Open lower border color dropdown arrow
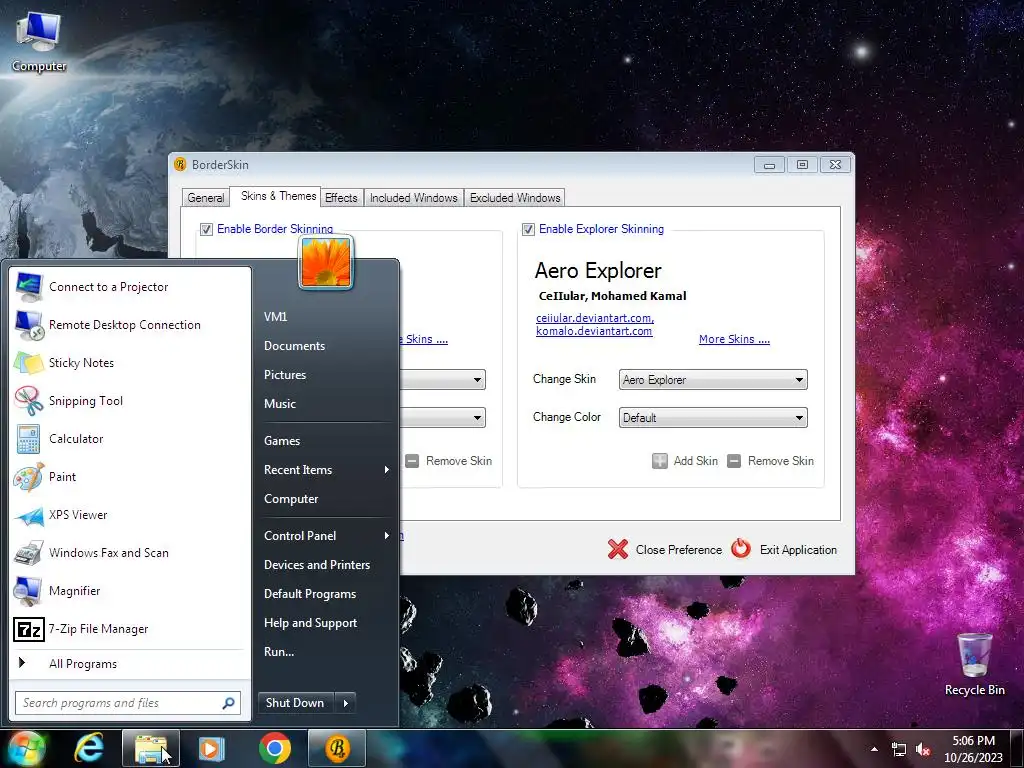The height and width of the screenshot is (768, 1024). coord(477,418)
